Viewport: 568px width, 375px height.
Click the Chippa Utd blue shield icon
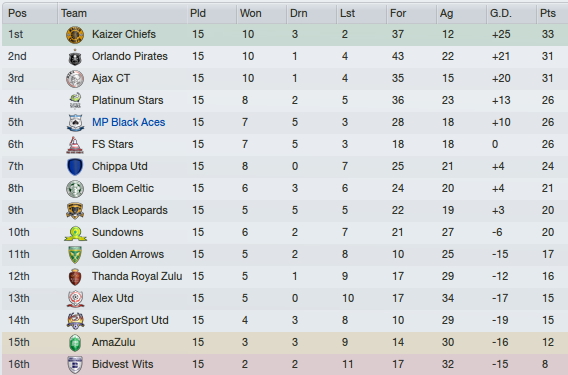coord(75,167)
